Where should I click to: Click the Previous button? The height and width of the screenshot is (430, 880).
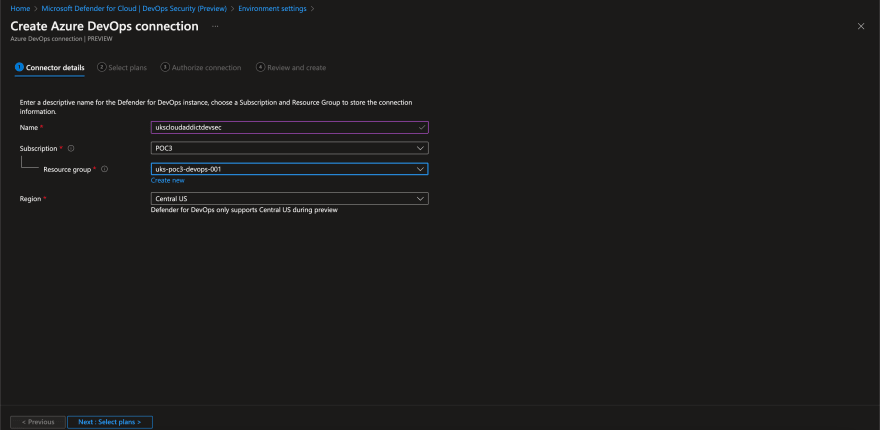pyautogui.click(x=38, y=422)
